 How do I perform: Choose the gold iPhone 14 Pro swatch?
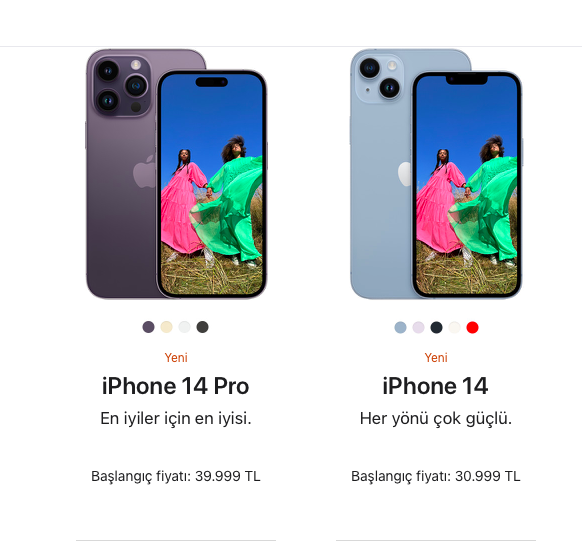coord(166,327)
